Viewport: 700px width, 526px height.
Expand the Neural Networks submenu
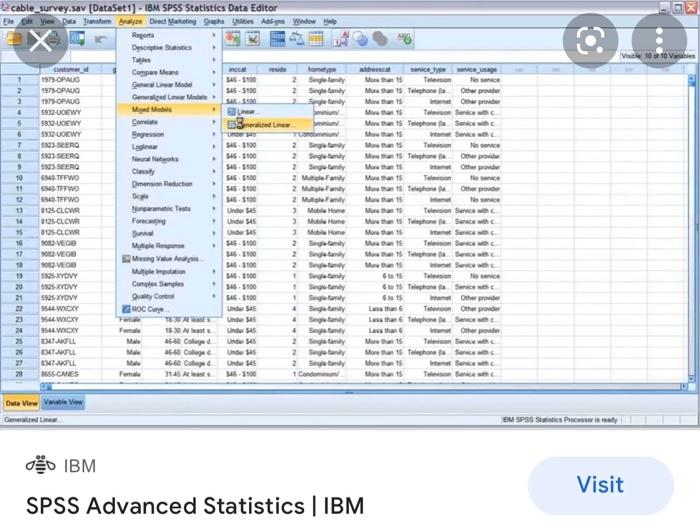point(169,159)
